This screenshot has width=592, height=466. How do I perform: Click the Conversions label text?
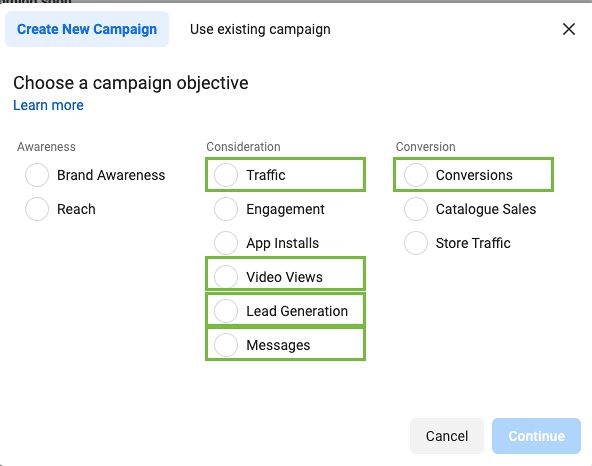(474, 175)
